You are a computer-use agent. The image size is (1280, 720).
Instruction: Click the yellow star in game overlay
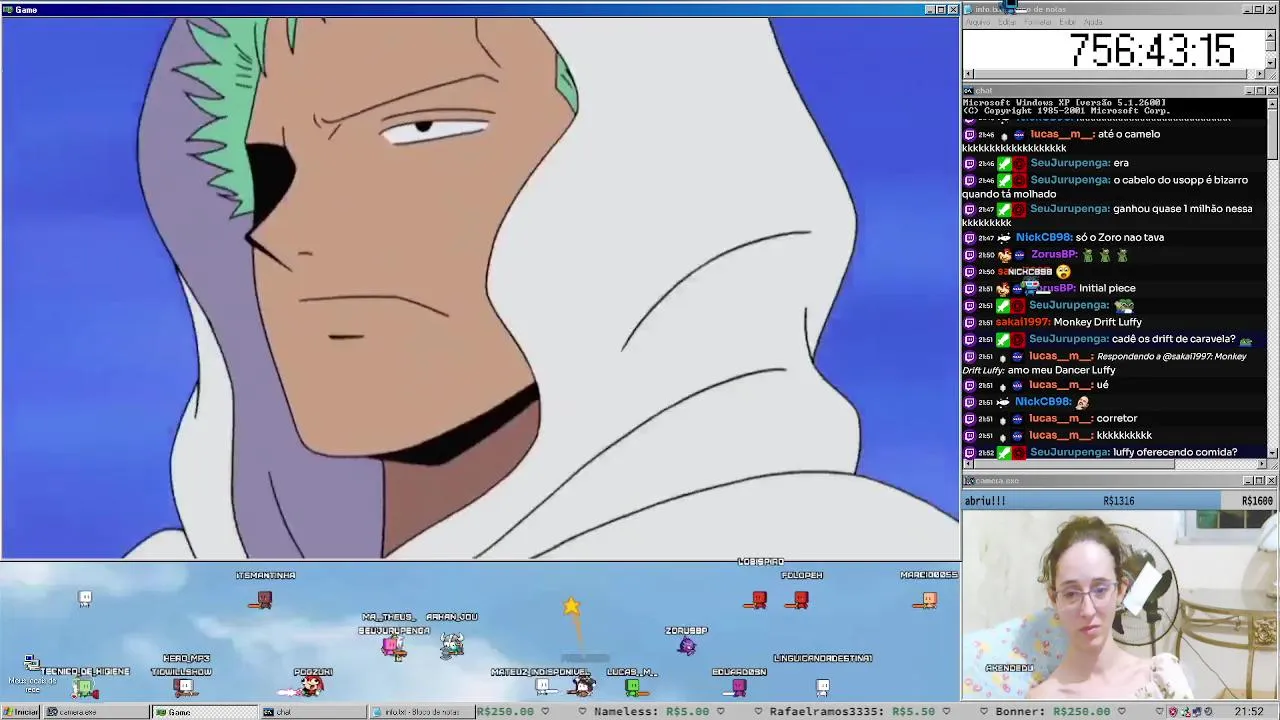[x=571, y=606]
